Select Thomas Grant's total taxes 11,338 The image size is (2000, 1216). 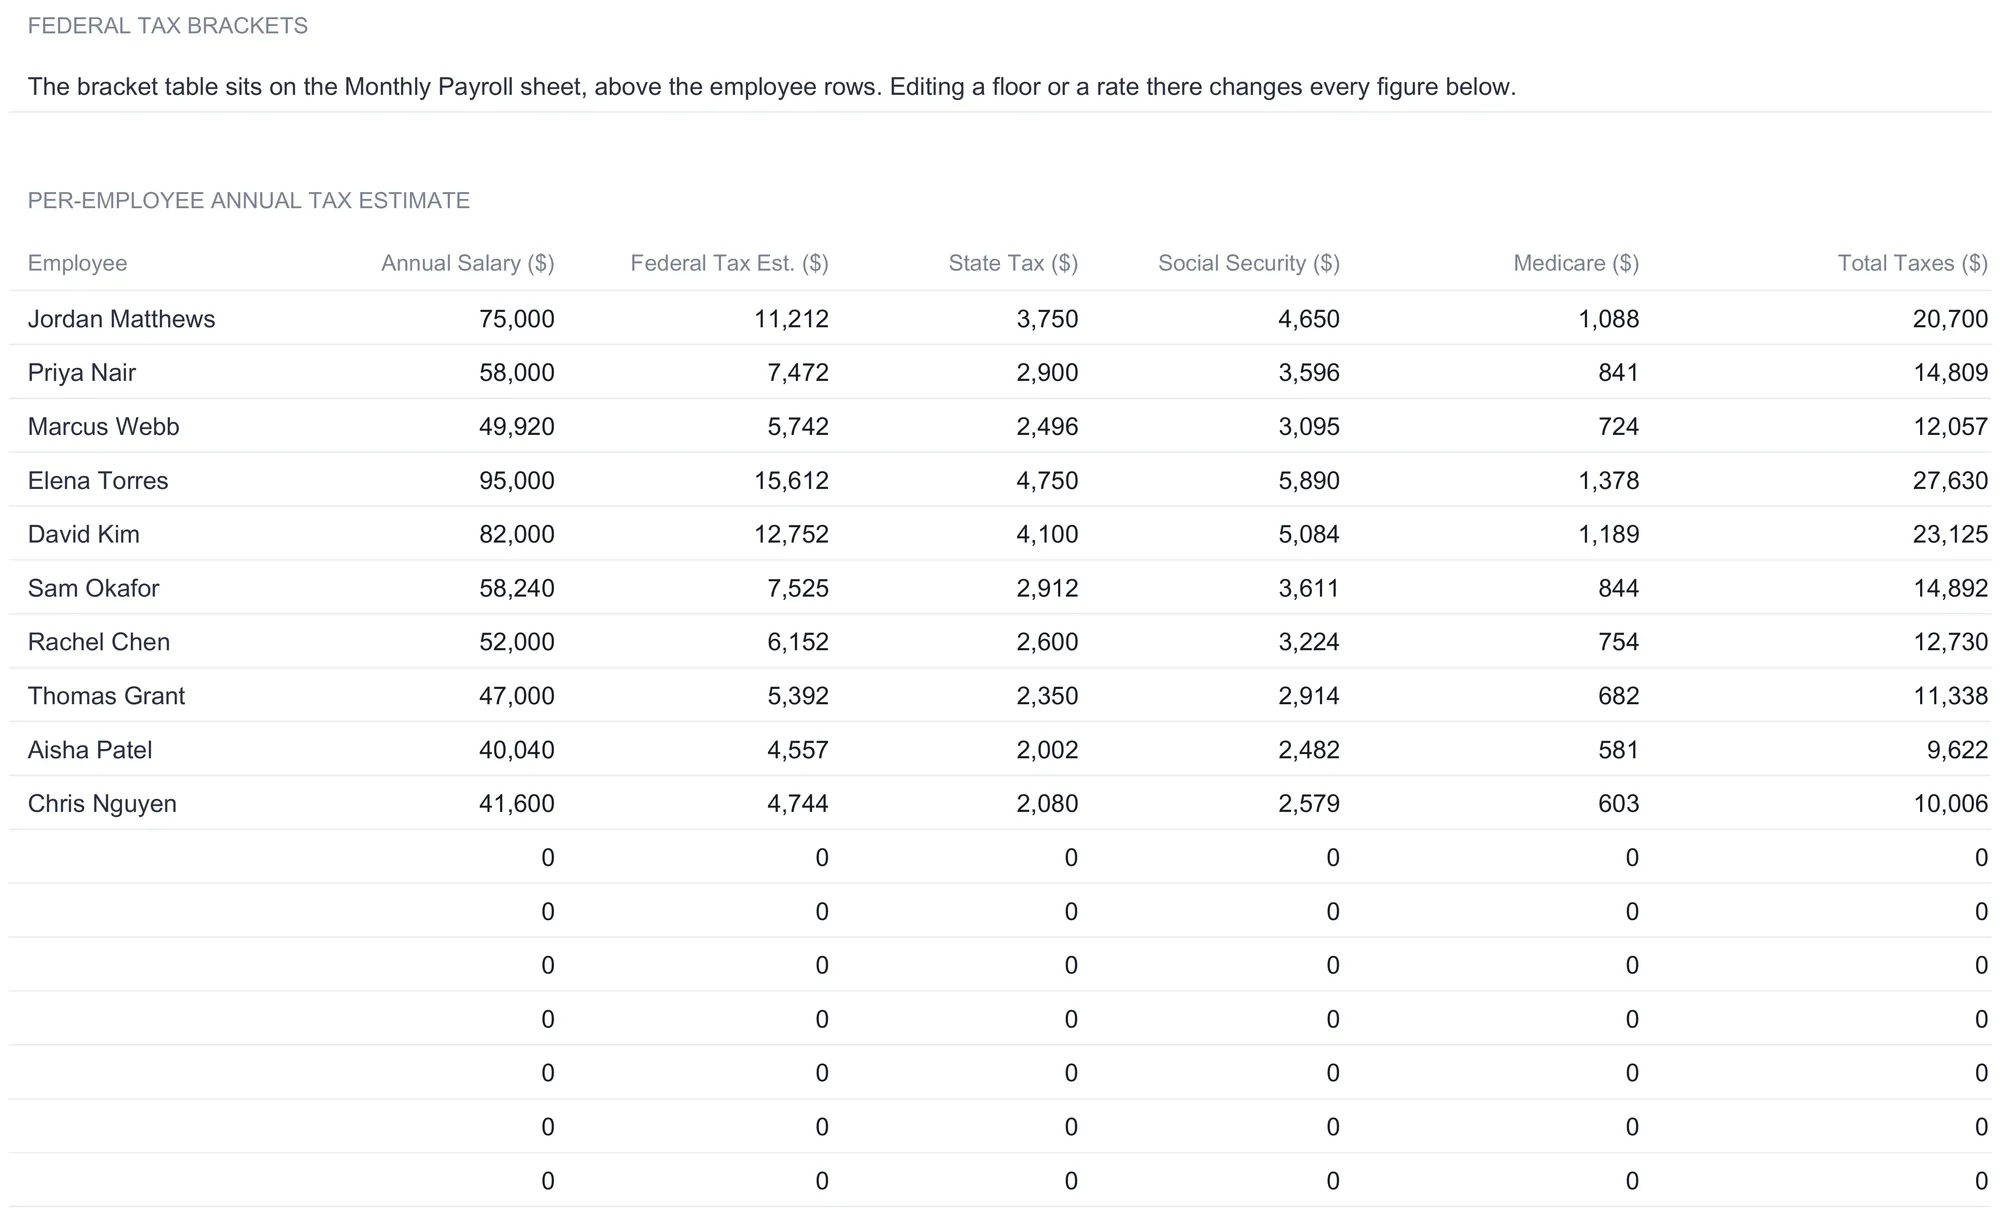(1951, 696)
